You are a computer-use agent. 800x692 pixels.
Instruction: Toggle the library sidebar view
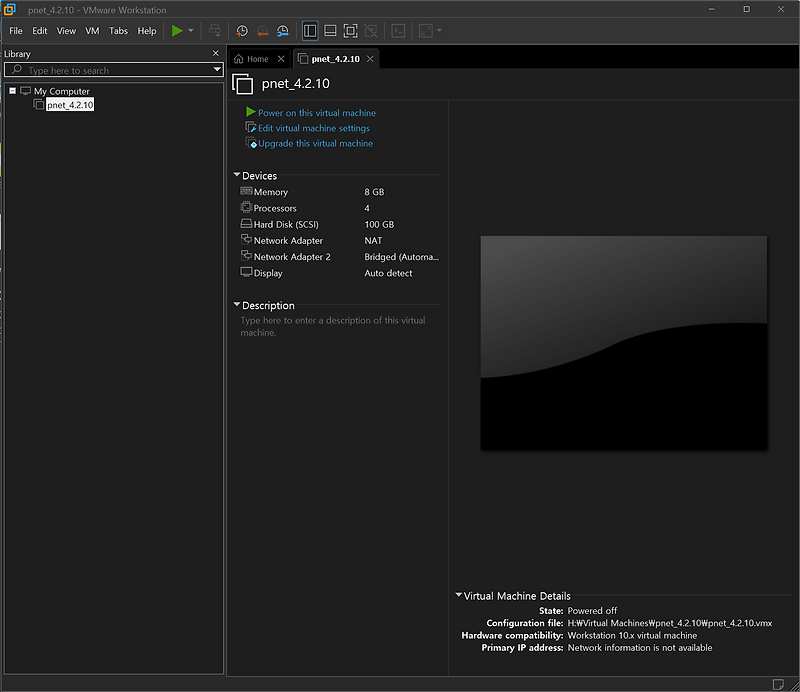310,31
